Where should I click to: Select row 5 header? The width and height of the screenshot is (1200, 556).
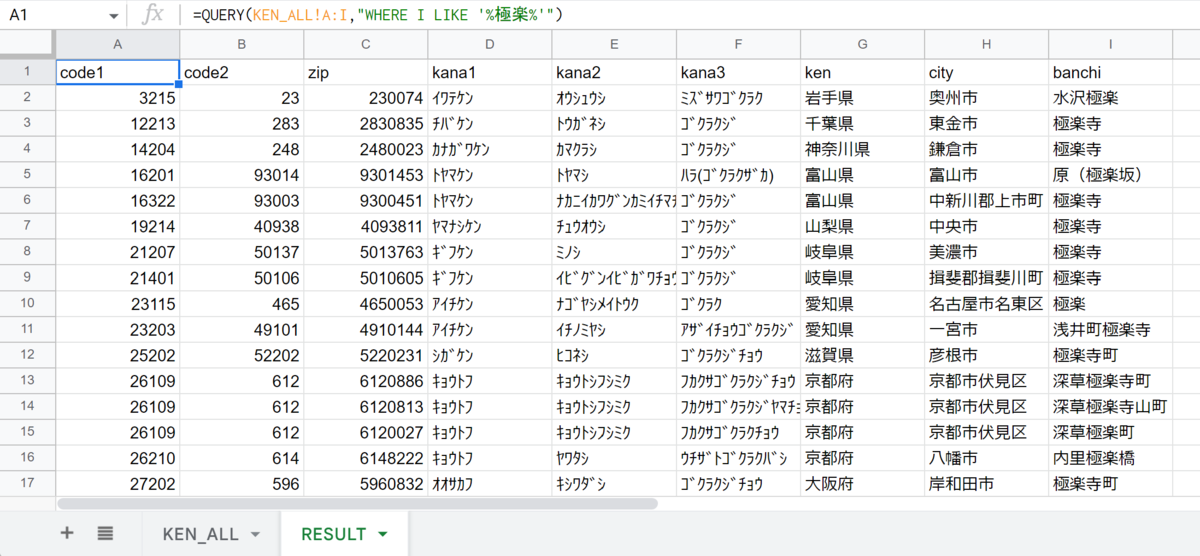click(x=28, y=174)
